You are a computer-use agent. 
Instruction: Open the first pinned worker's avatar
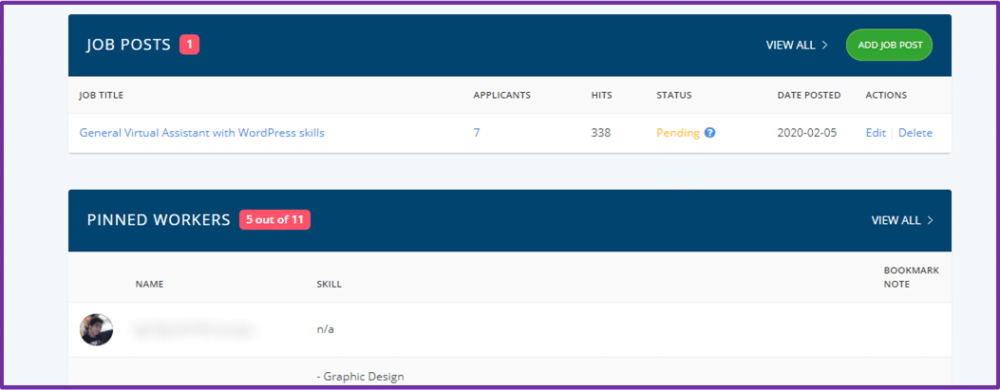[x=96, y=329]
